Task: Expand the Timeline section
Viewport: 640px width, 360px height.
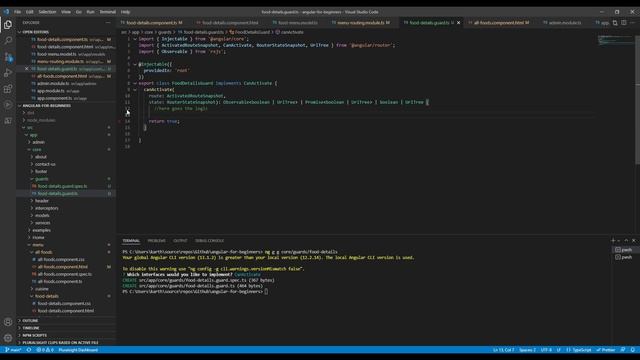Action: pos(31,328)
